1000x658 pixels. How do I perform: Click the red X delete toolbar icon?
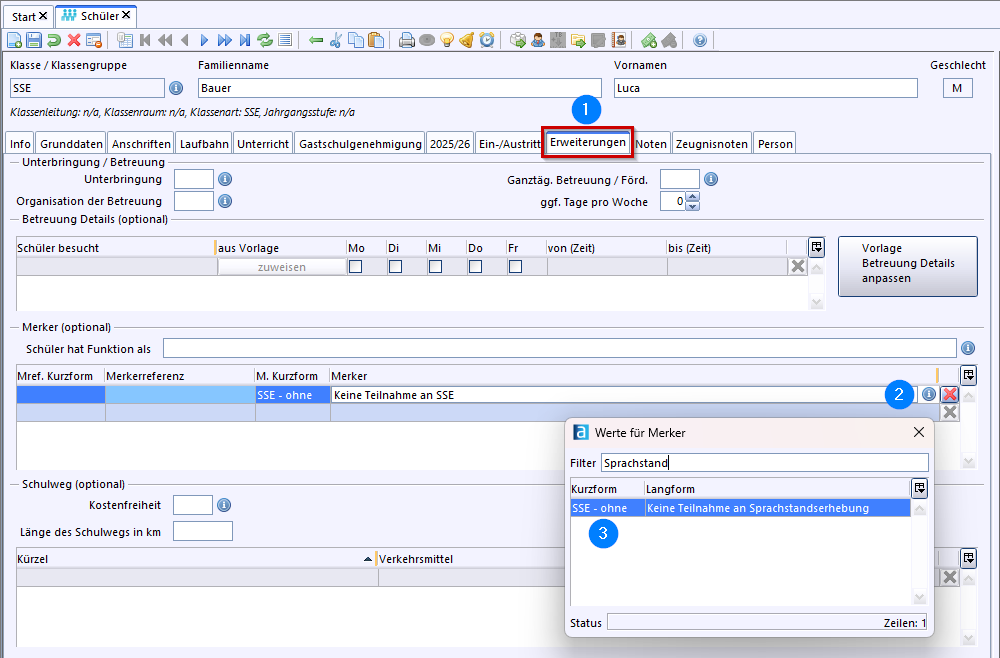(74, 40)
